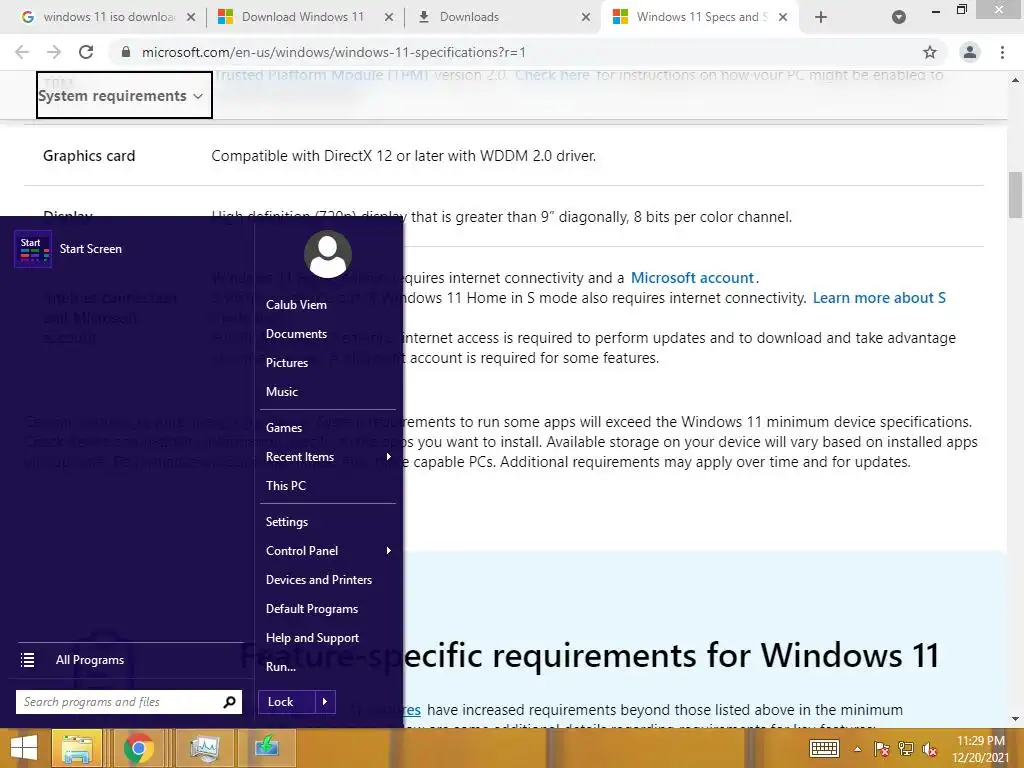Click the browser forward arrow

point(54,52)
